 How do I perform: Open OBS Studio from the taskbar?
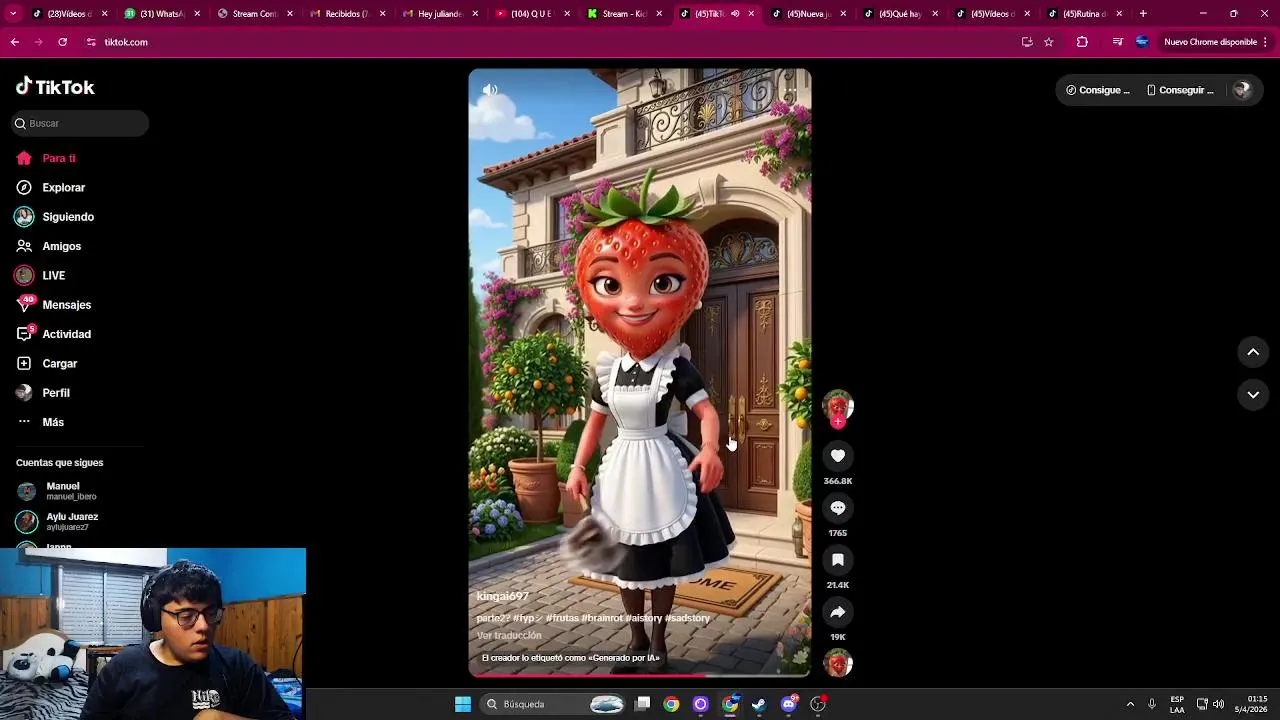click(818, 704)
